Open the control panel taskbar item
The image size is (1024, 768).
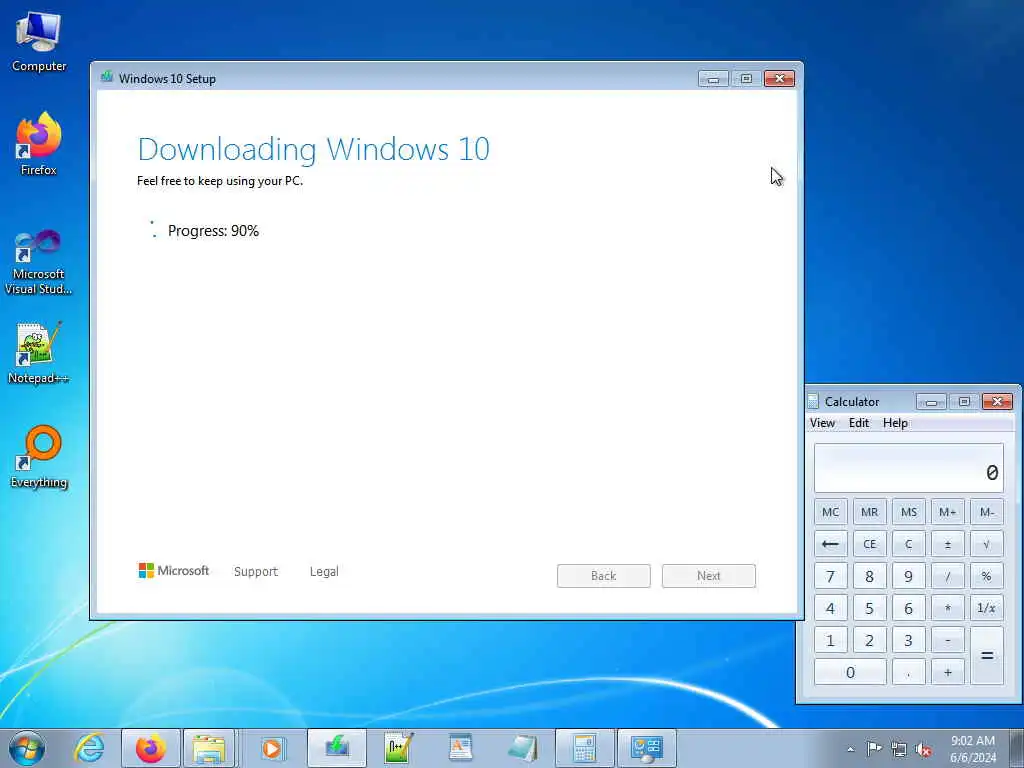(647, 748)
